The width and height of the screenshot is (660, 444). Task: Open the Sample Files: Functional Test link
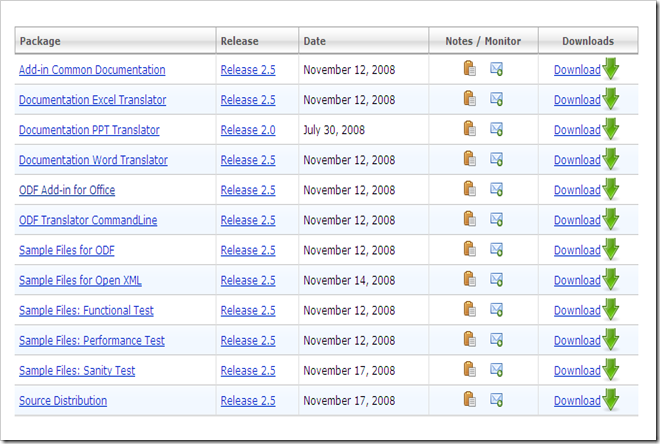click(86, 311)
